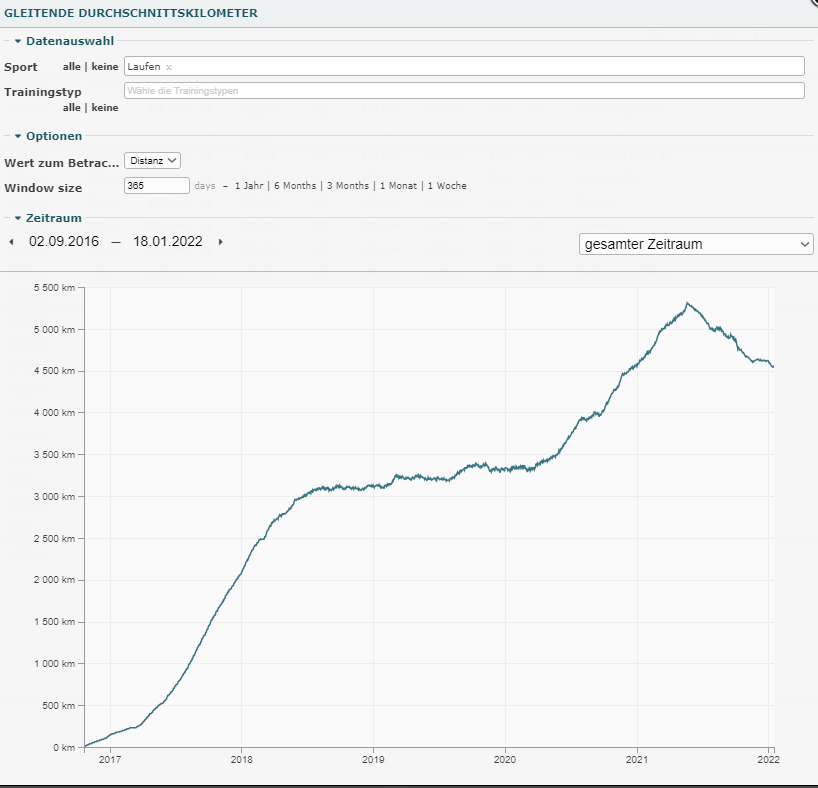Go to next time period arrow

click(221, 242)
